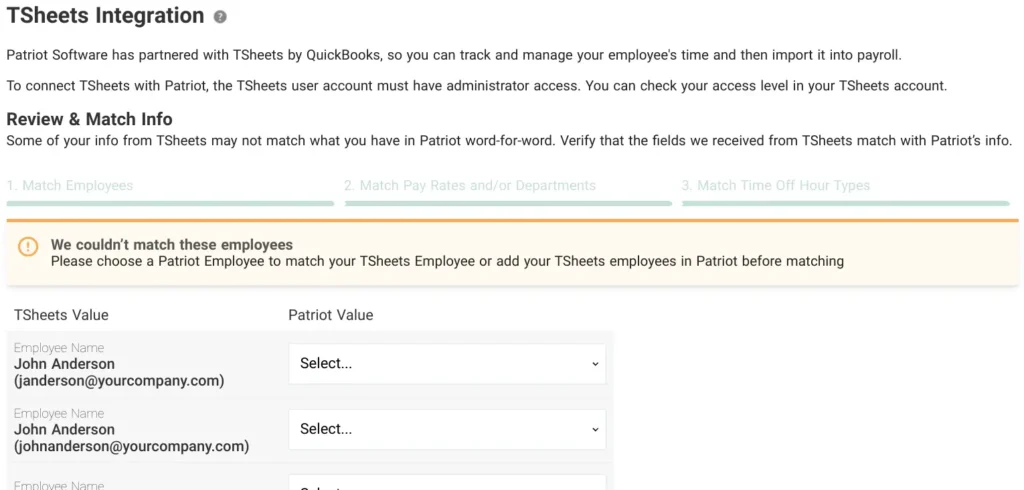Go to step 2. Match Pay Rates and/or Departments
Viewport: 1024px width, 490px height.
pyautogui.click(x=470, y=186)
